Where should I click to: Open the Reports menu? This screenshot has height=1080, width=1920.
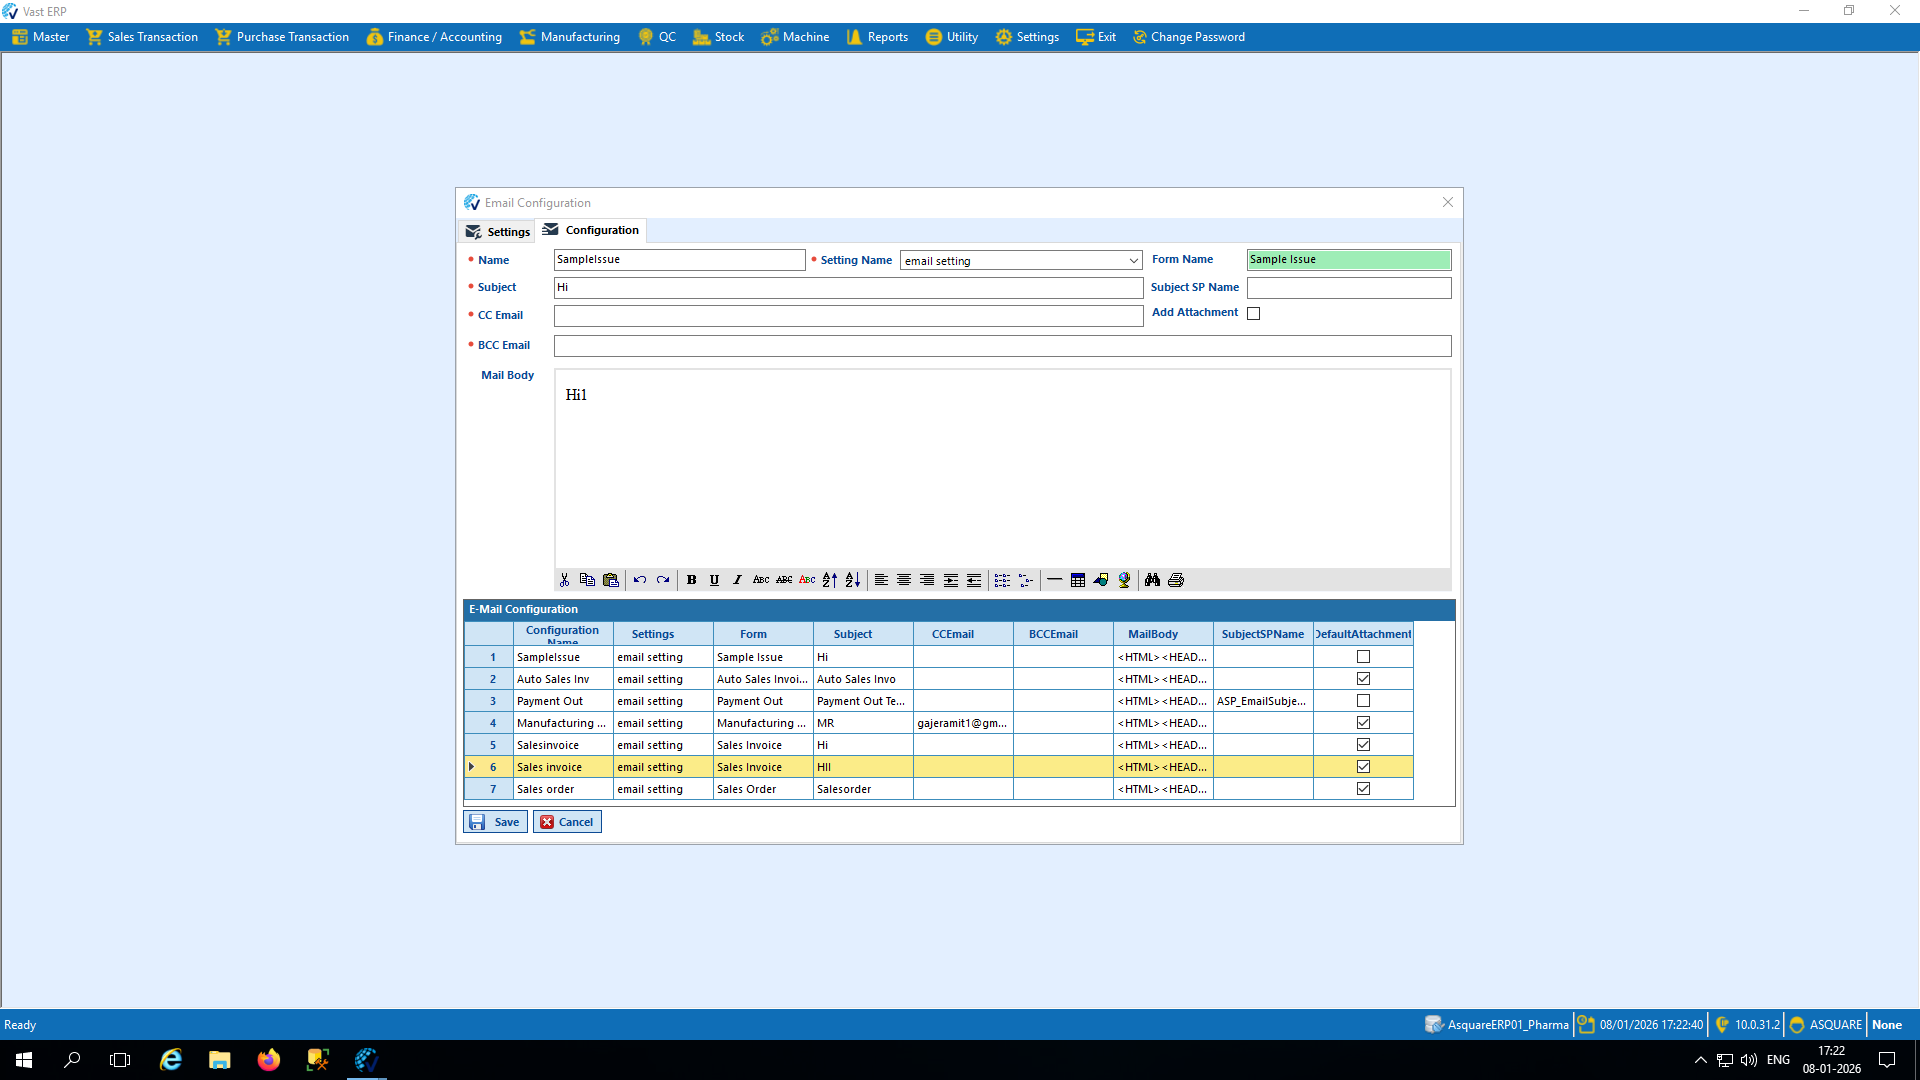point(877,37)
